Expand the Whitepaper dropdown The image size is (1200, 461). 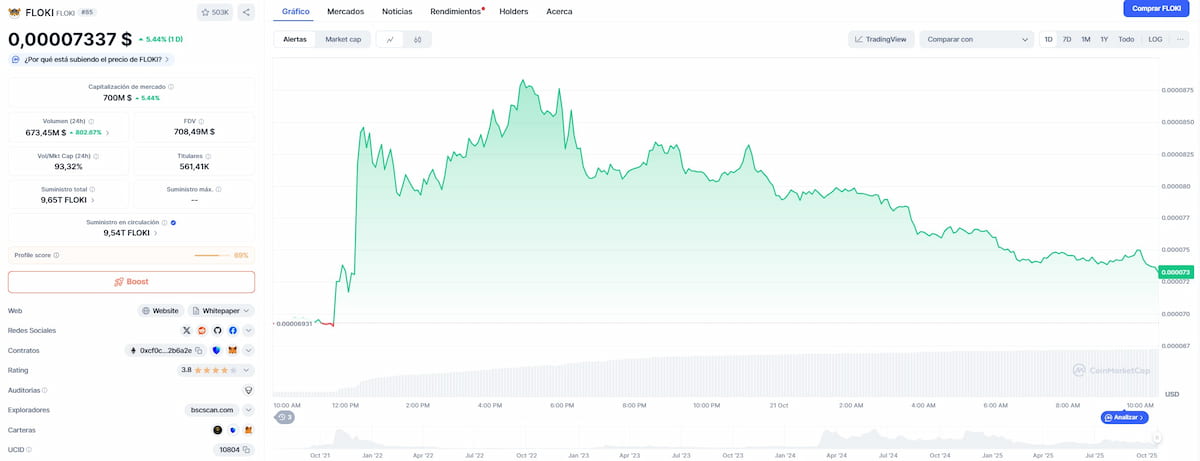pos(222,311)
